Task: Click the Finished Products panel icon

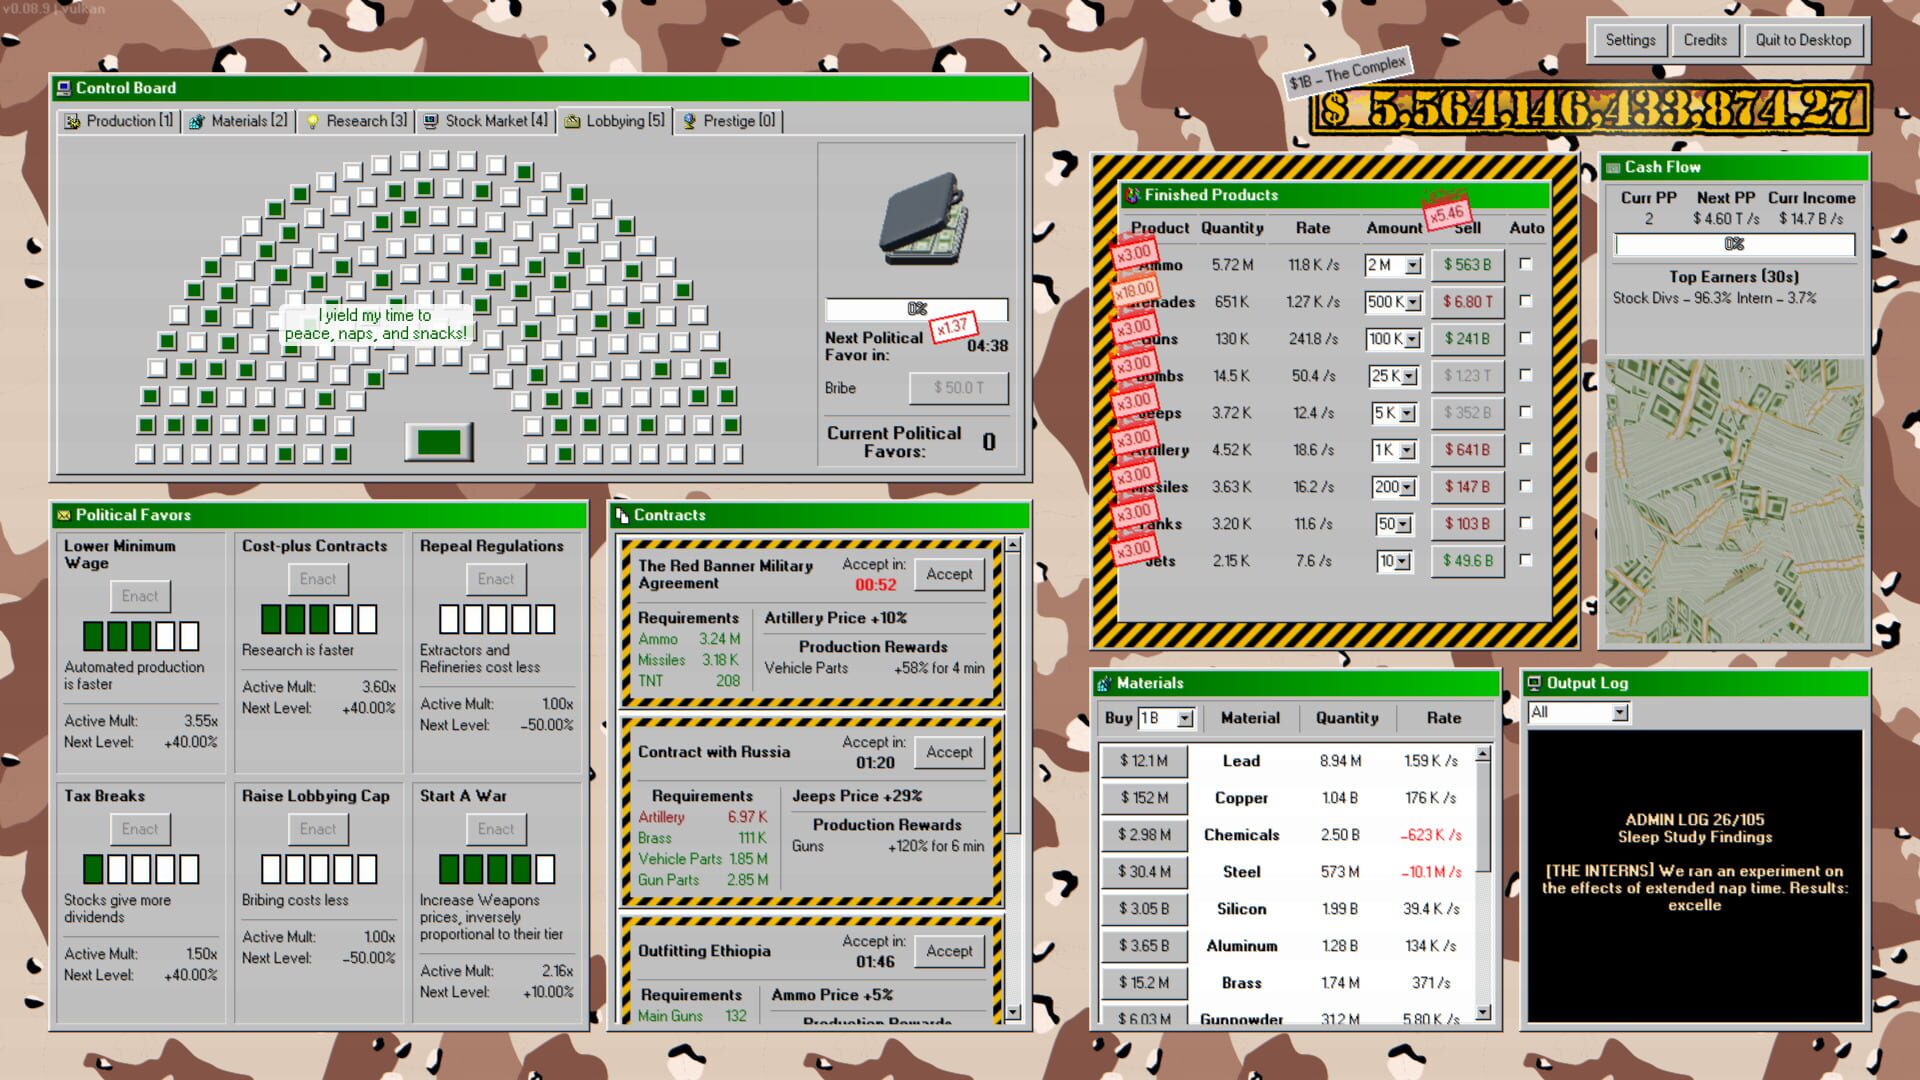Action: [x=1132, y=195]
